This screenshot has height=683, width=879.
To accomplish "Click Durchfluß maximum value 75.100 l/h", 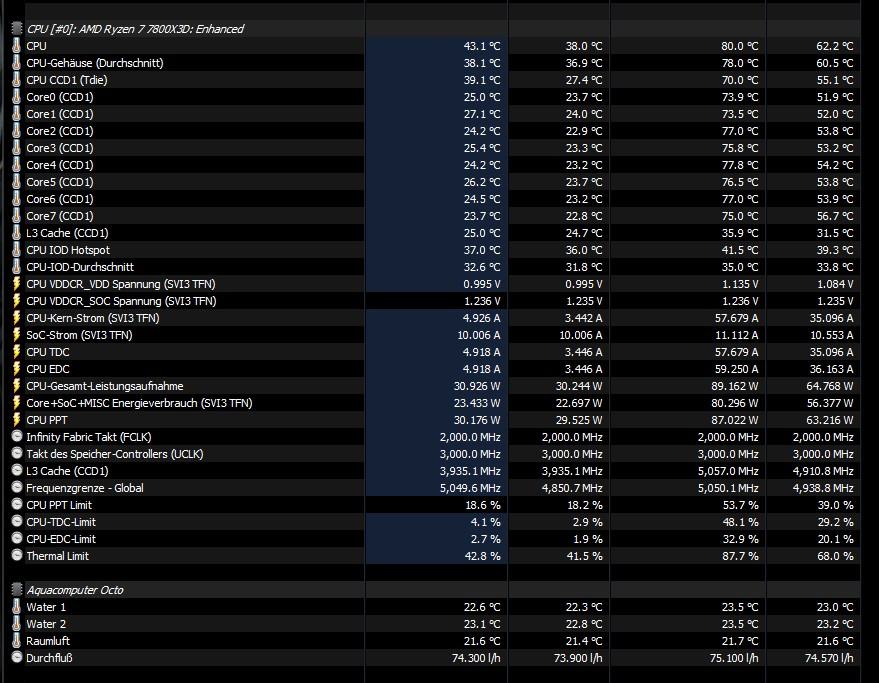I will point(734,658).
